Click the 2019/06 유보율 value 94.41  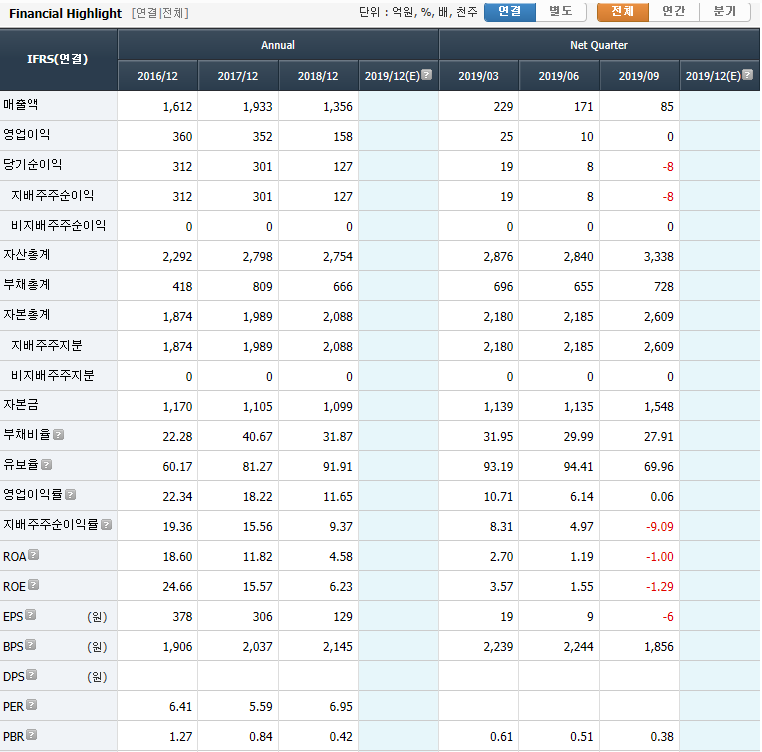tap(578, 467)
